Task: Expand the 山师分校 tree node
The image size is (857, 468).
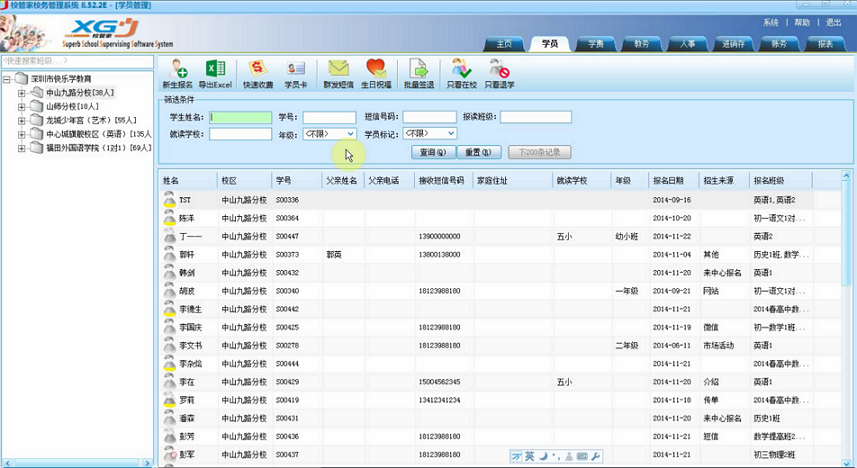Action: [21, 107]
